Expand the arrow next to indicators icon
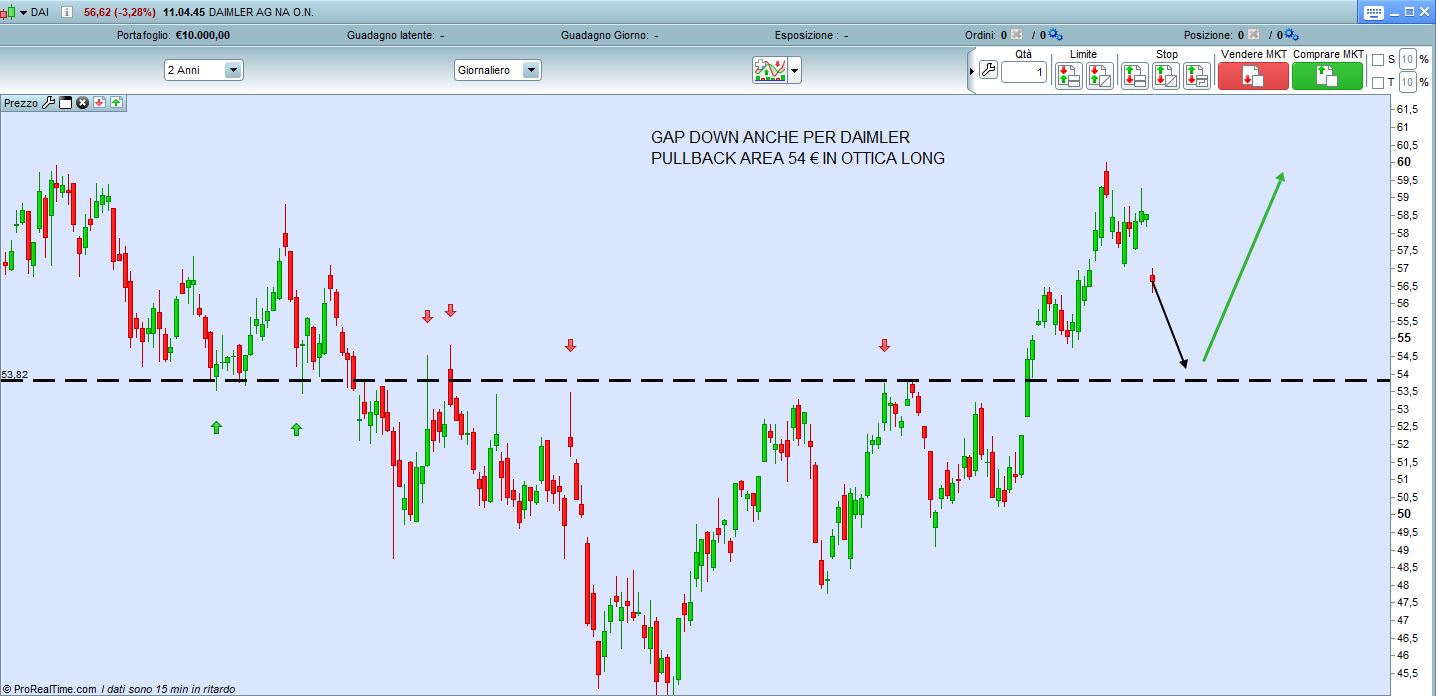Image resolution: width=1436 pixels, height=696 pixels. (x=795, y=70)
